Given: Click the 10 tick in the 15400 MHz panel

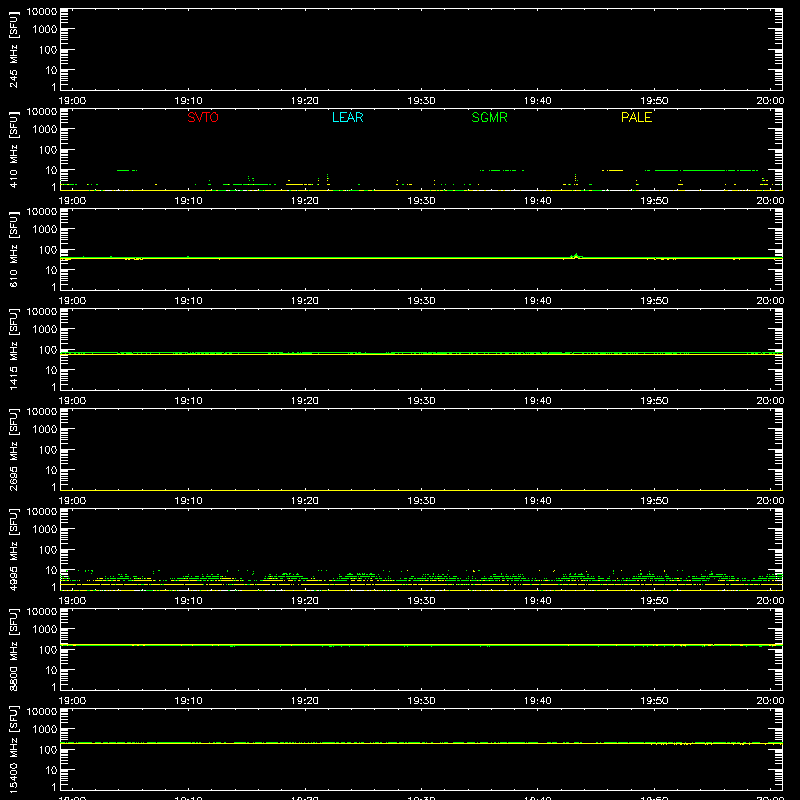Looking at the screenshot, I should coord(51,770).
